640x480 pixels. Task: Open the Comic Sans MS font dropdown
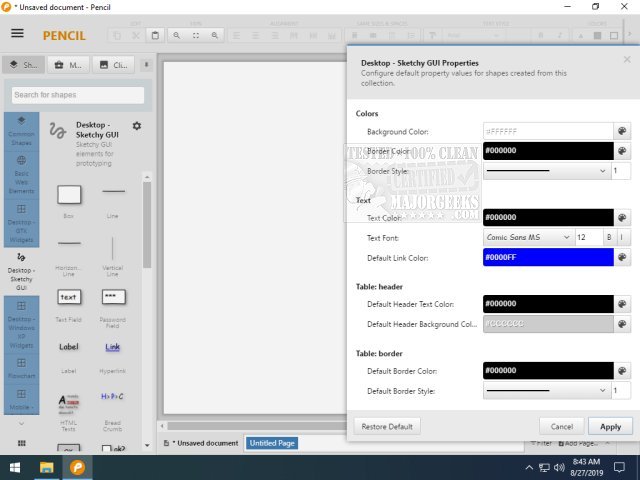point(529,237)
